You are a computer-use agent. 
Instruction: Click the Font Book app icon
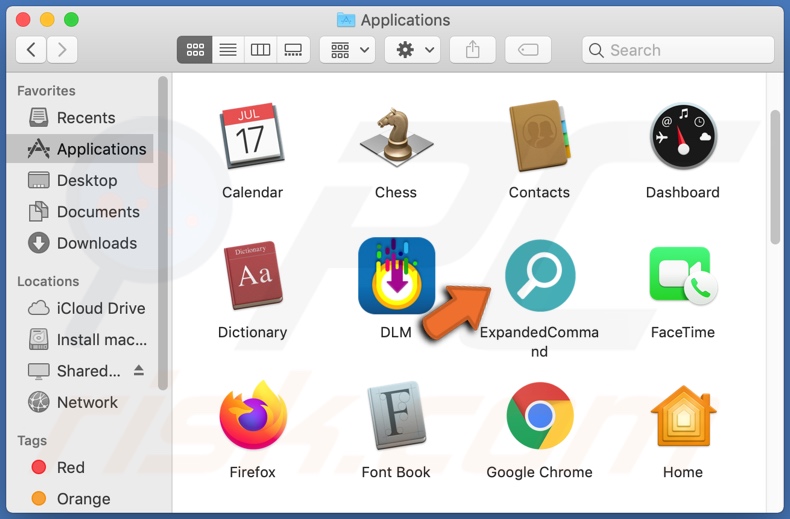click(x=397, y=415)
